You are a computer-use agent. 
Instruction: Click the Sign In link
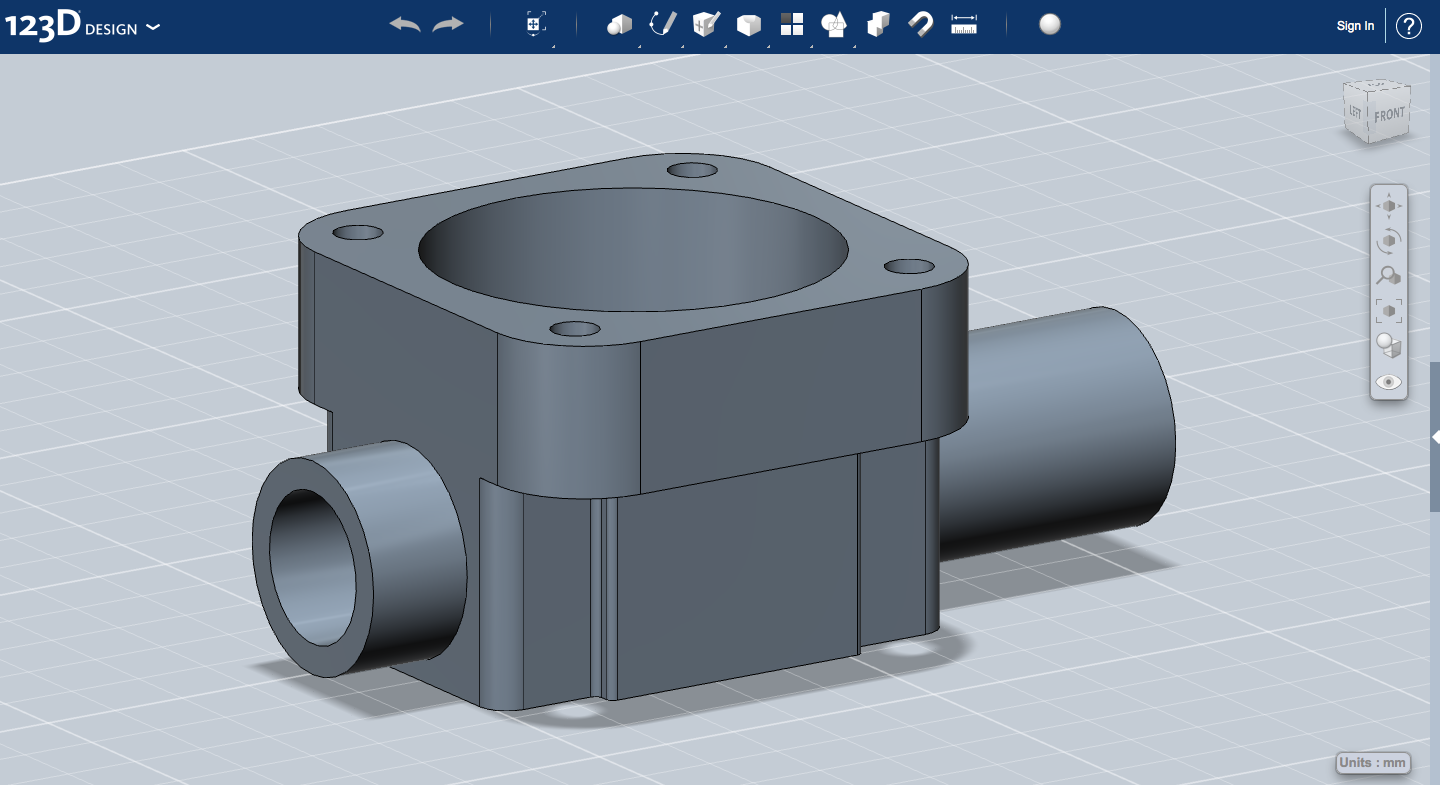tap(1355, 26)
